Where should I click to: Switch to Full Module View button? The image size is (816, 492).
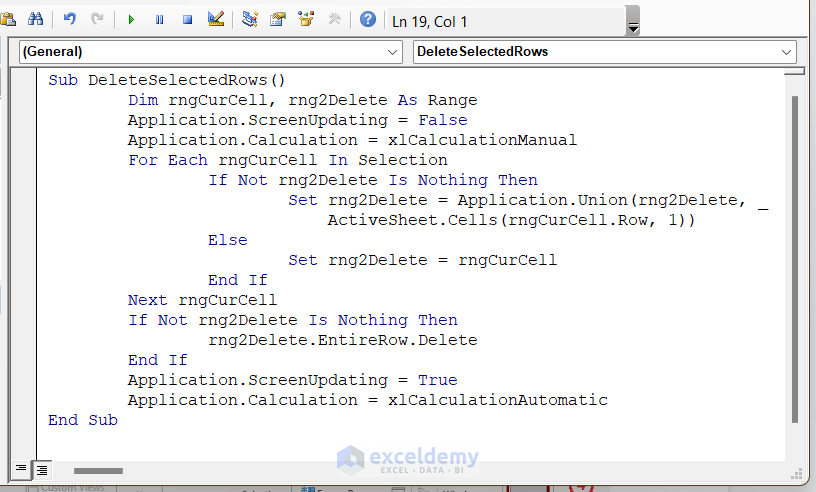point(42,470)
